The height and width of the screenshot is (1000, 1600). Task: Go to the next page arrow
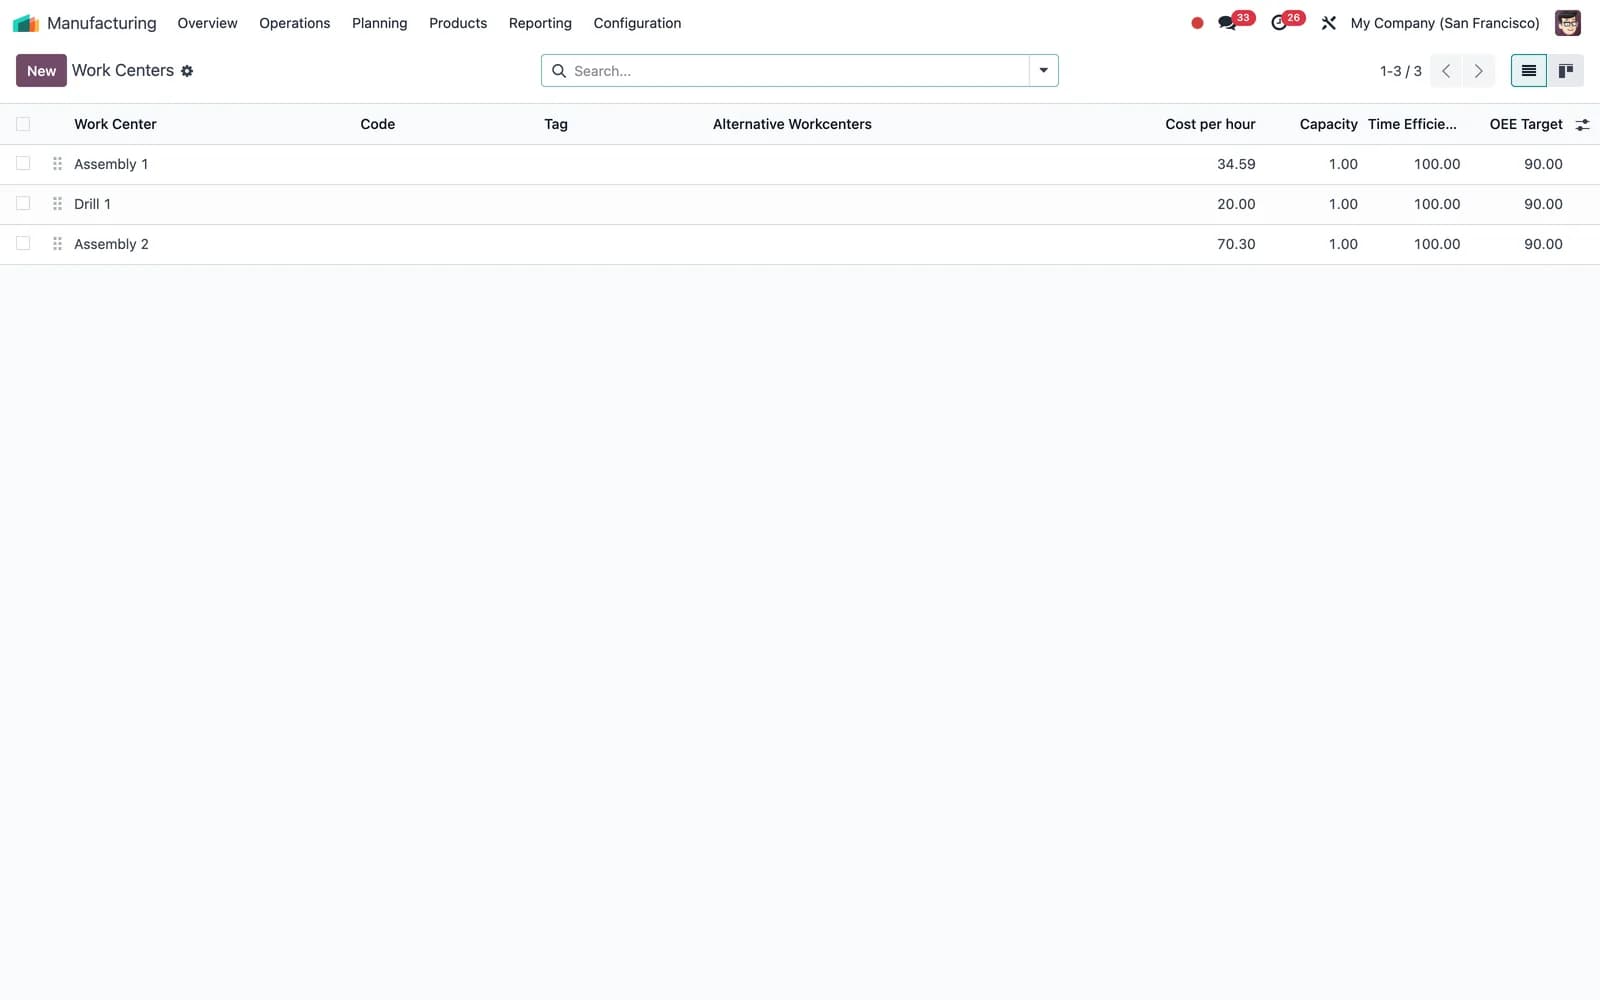(x=1478, y=71)
